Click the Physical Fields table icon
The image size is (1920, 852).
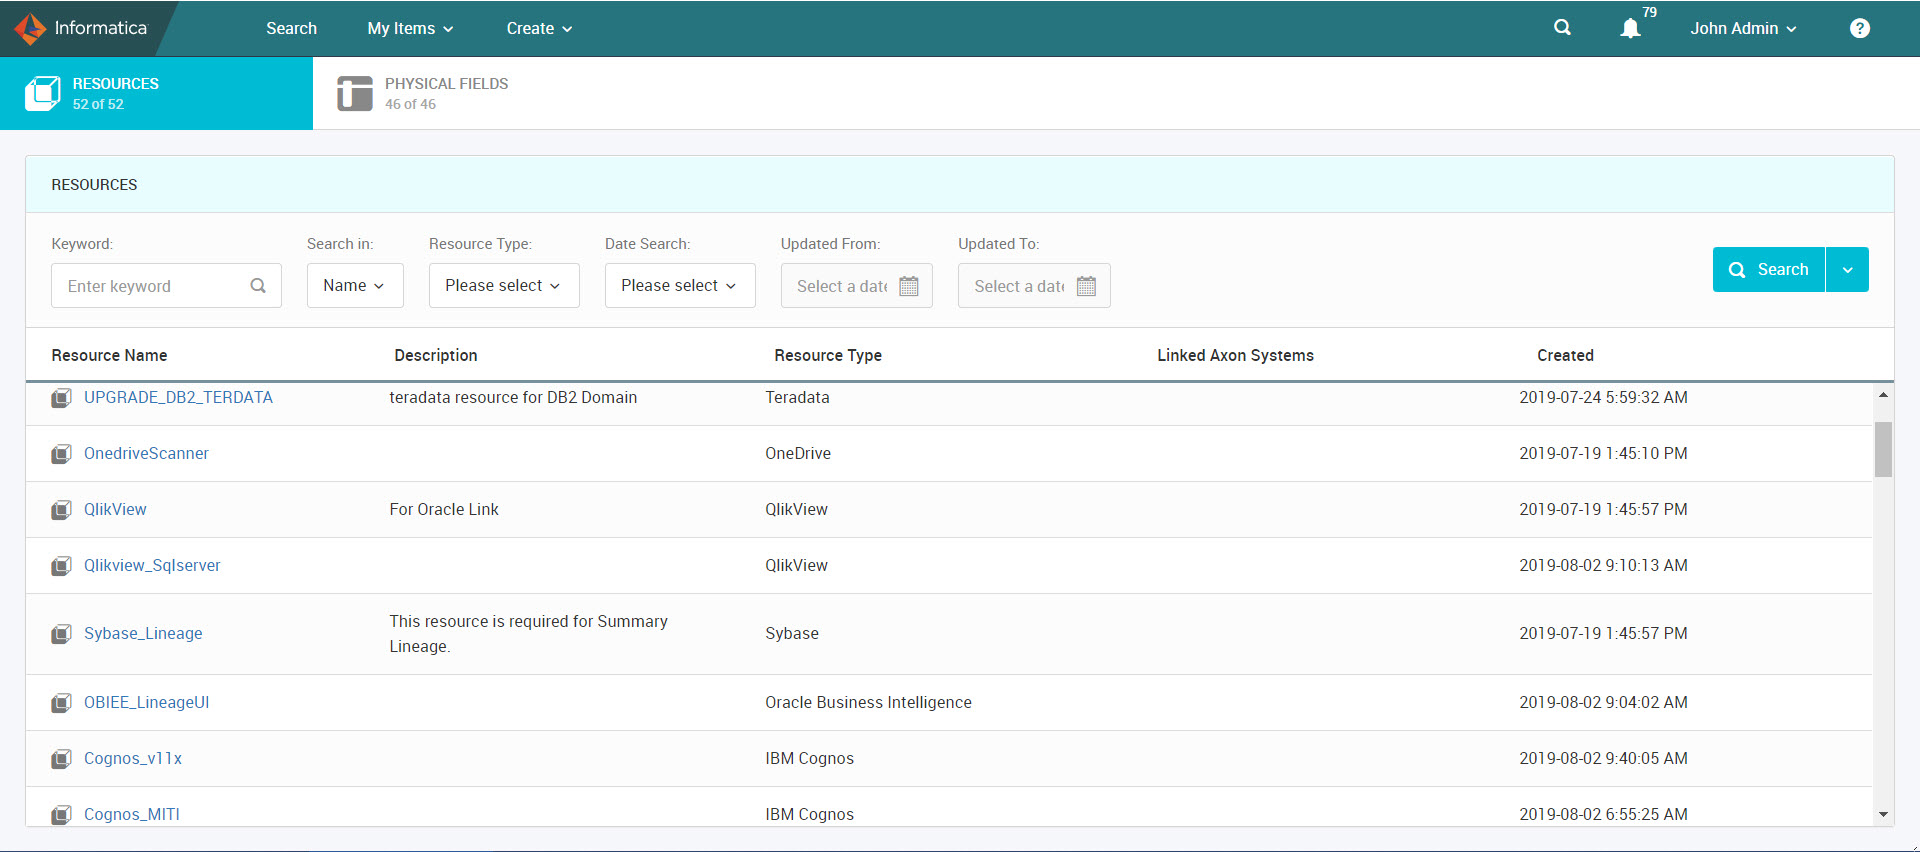pos(355,93)
